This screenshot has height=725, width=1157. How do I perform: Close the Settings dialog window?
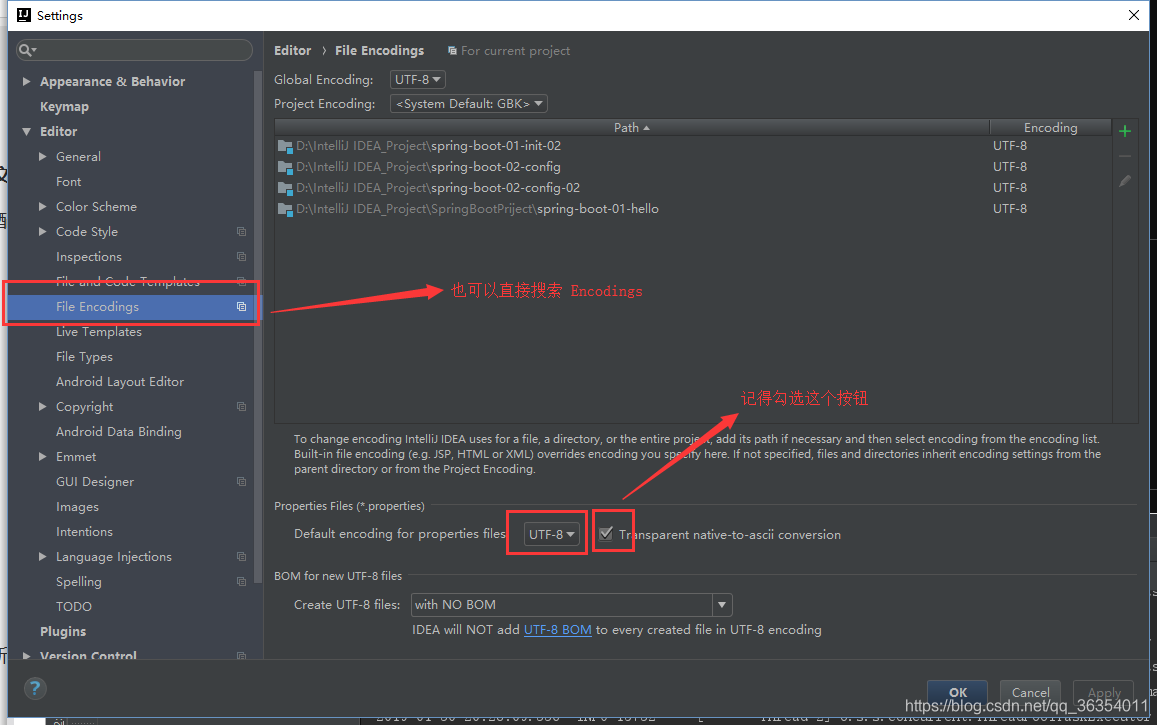coord(1133,15)
